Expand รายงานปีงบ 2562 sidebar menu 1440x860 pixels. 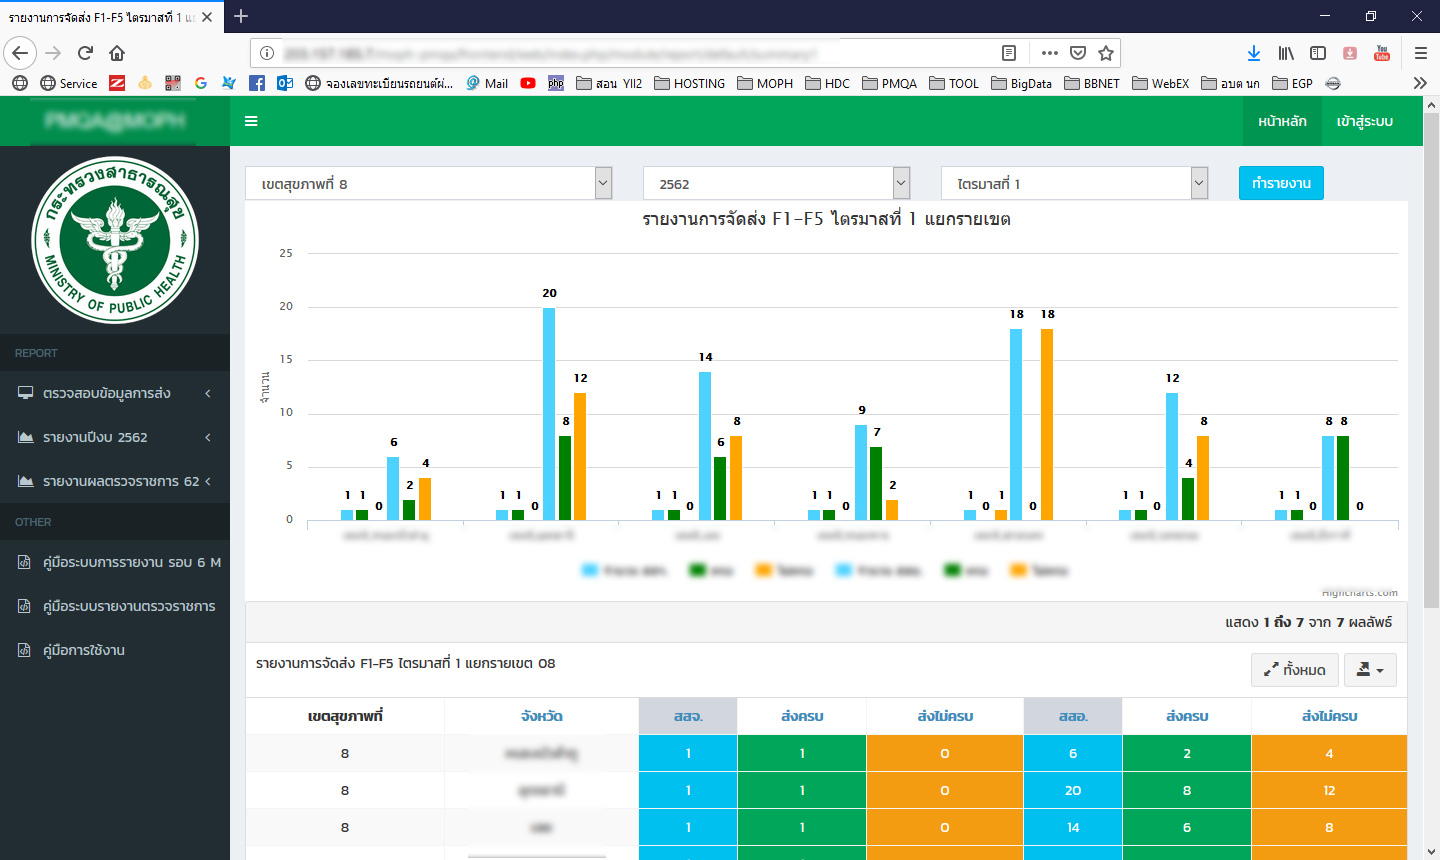[x=115, y=437]
